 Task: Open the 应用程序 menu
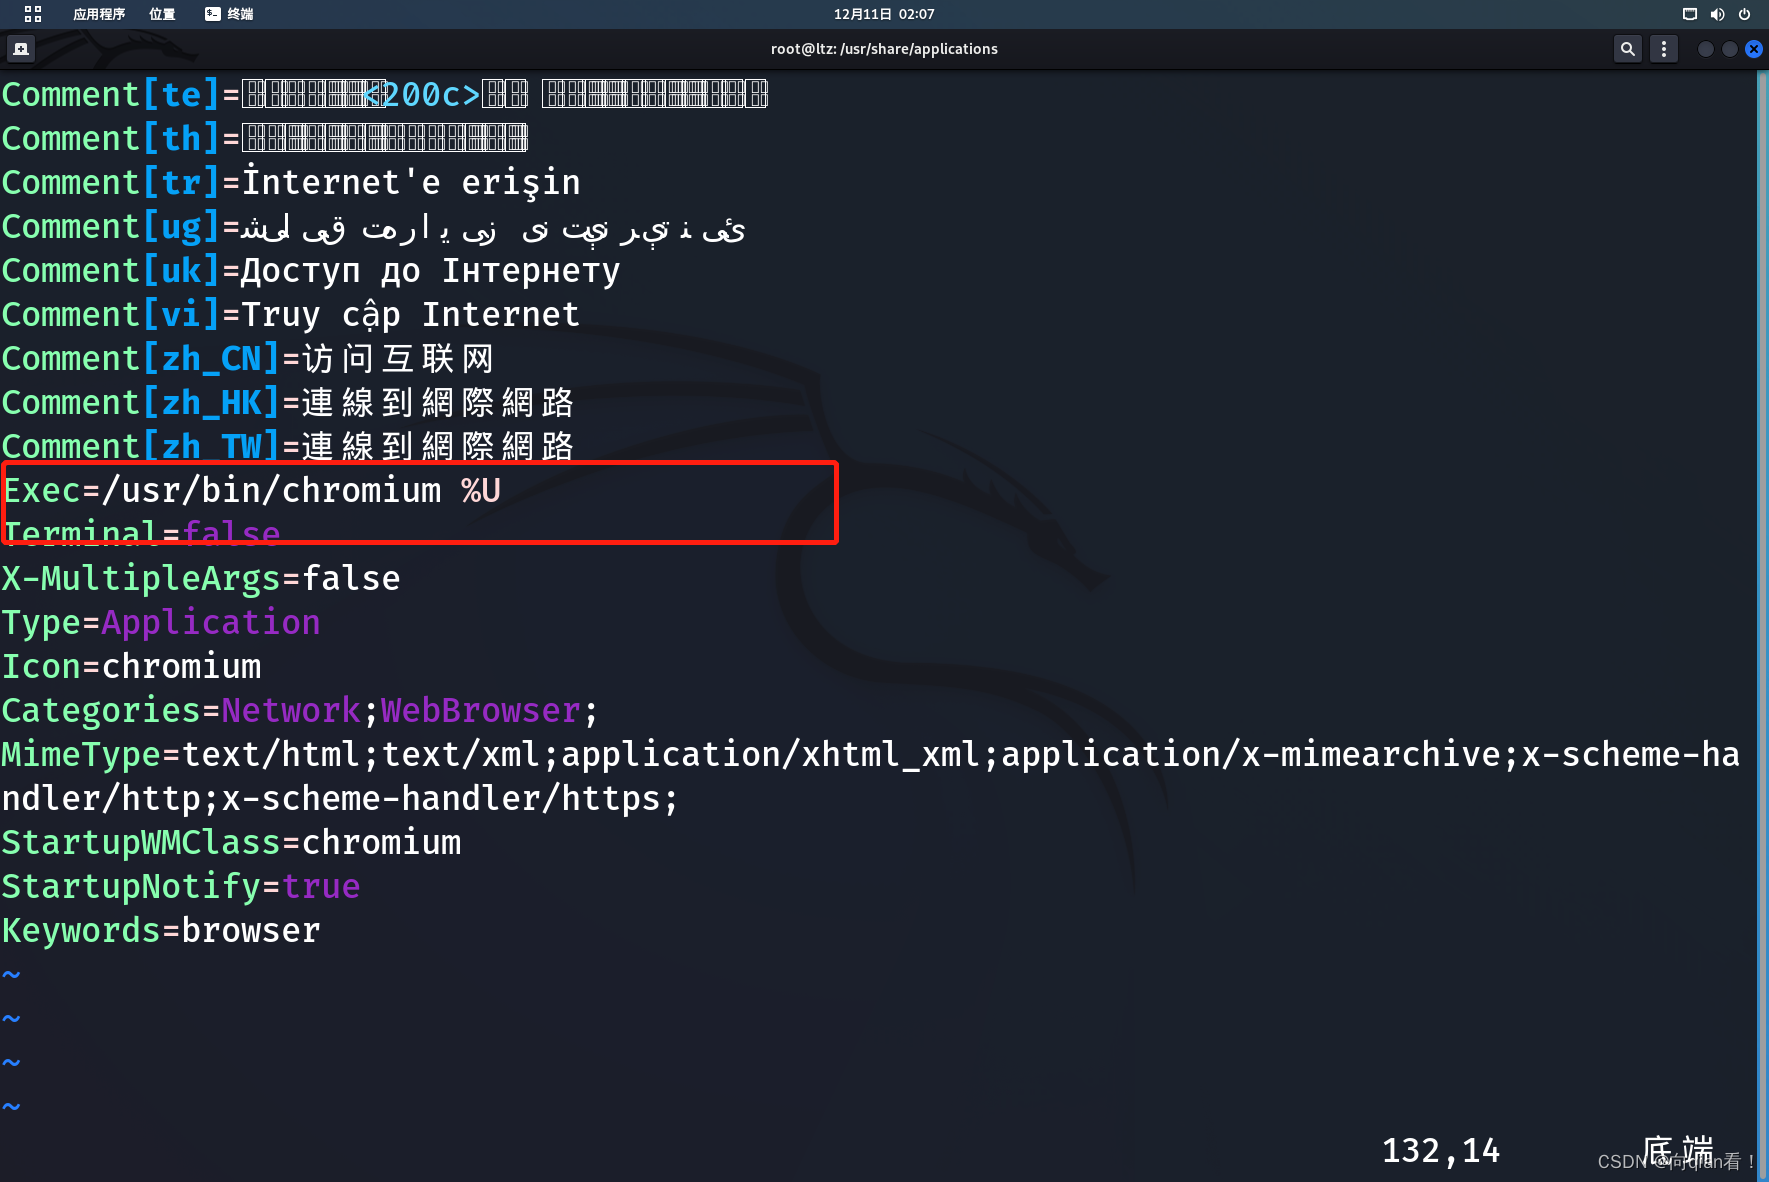pos(99,14)
